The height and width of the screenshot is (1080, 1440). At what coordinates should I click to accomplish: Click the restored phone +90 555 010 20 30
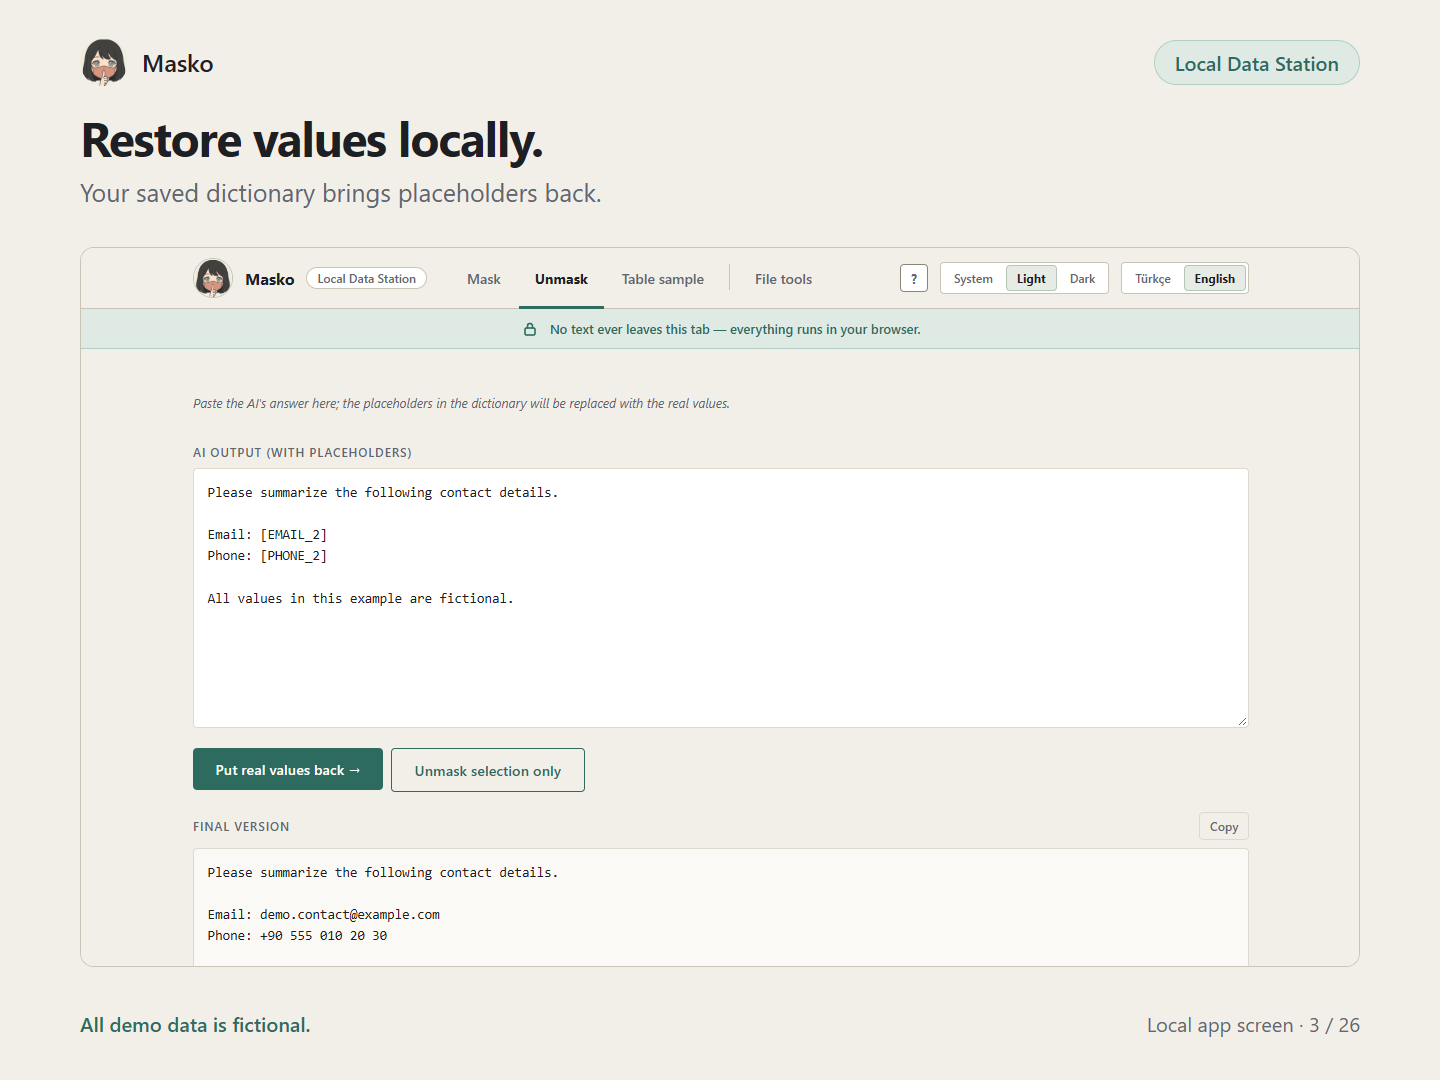(324, 936)
